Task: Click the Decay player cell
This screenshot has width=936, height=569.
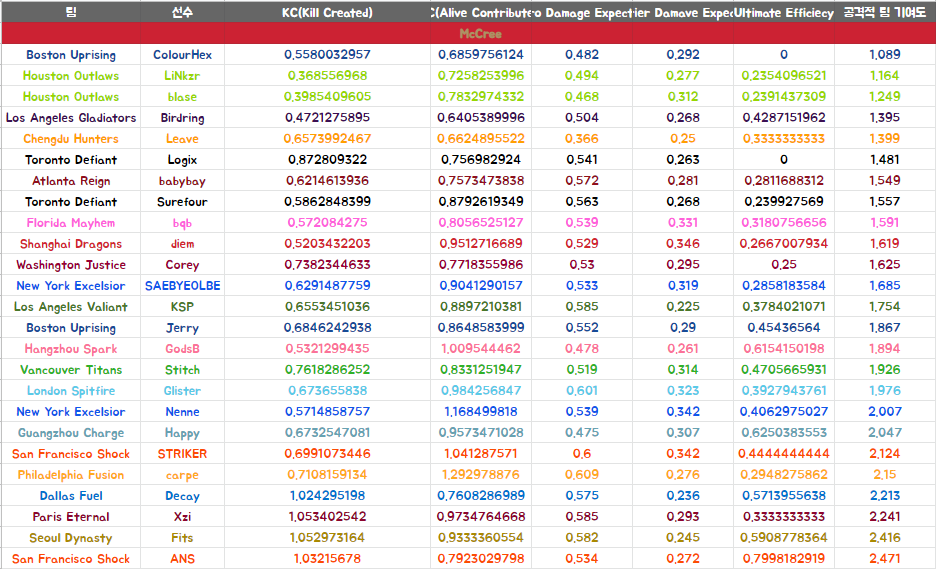Action: point(182,496)
